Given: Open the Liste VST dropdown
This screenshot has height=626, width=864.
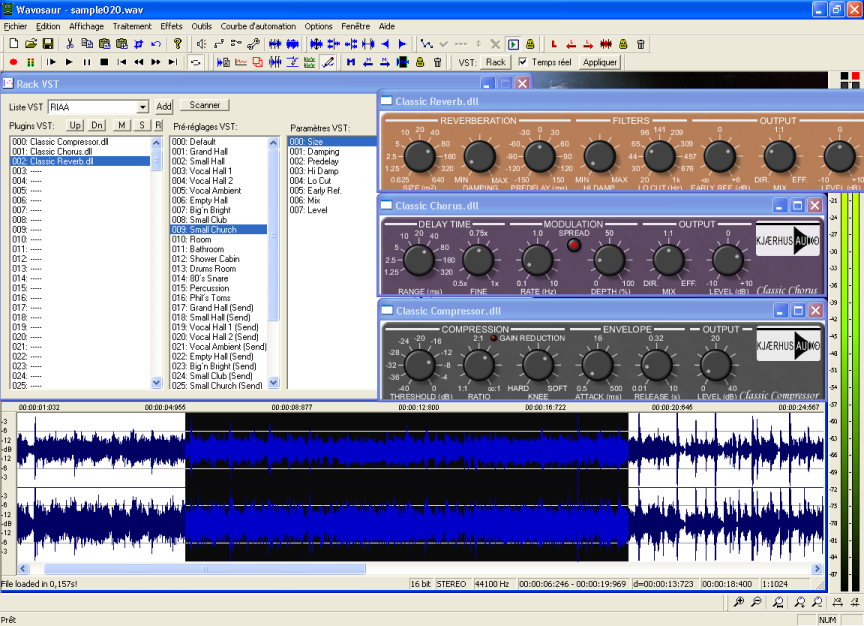Looking at the screenshot, I should pyautogui.click(x=143, y=107).
